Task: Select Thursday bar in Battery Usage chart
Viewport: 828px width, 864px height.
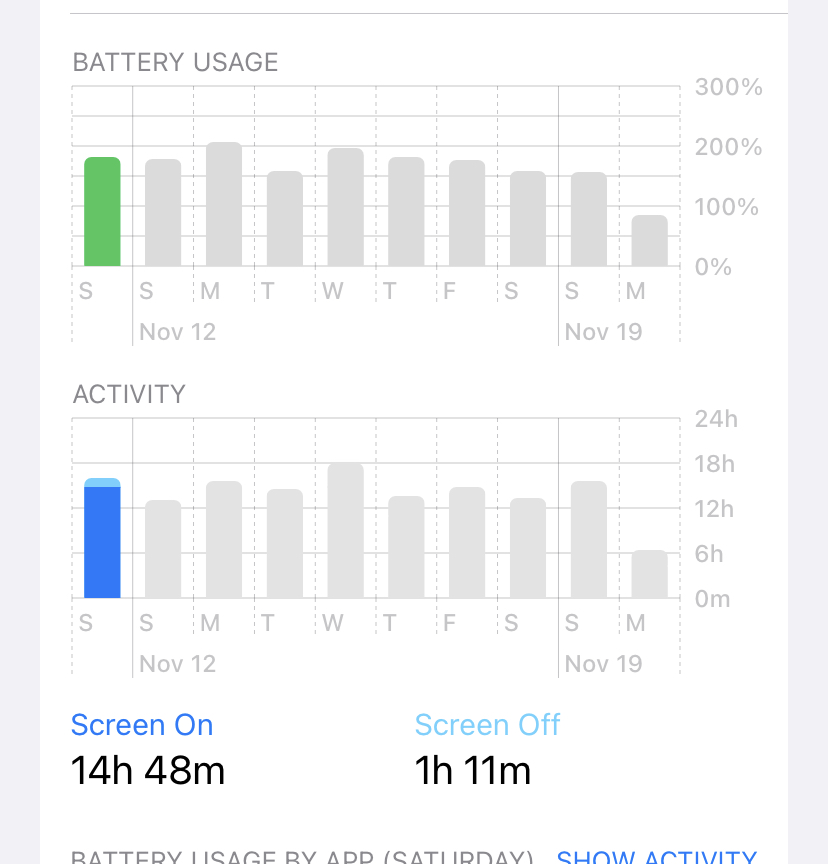Action: point(407,212)
